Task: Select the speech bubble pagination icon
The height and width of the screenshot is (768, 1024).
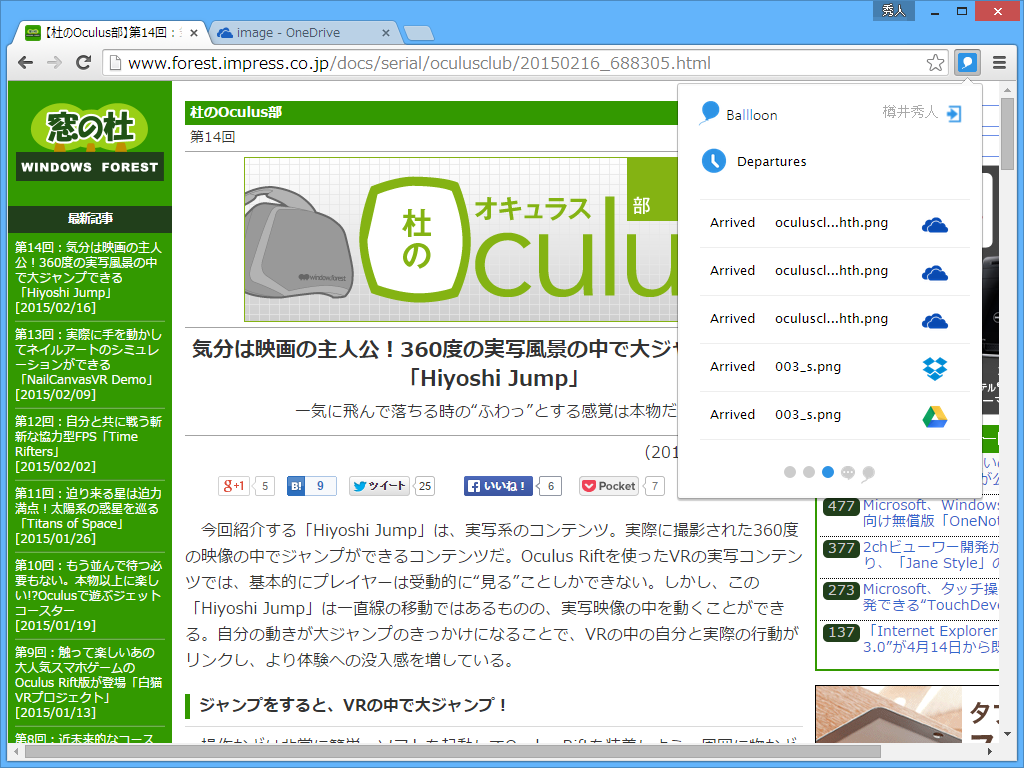Action: [848, 473]
